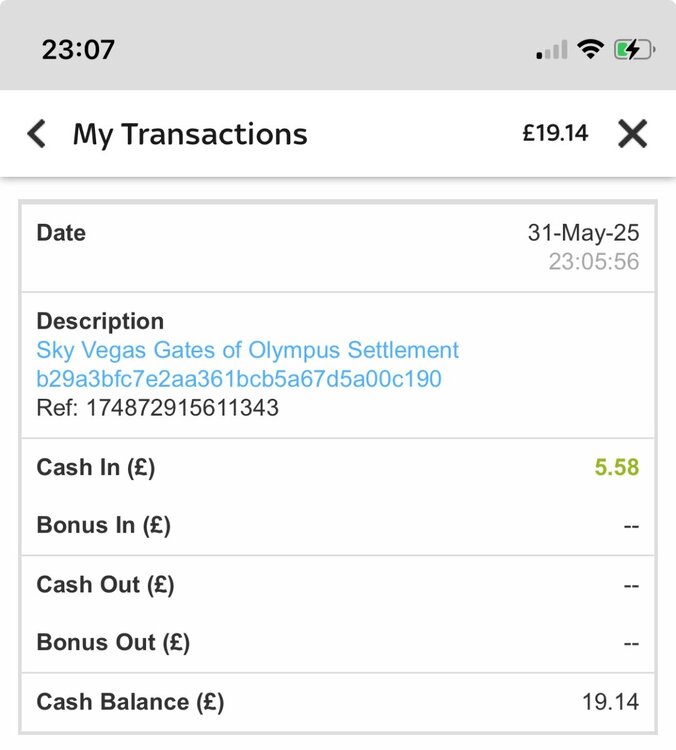The height and width of the screenshot is (750, 676).
Task: Tap the Description heading label
Action: click(100, 322)
